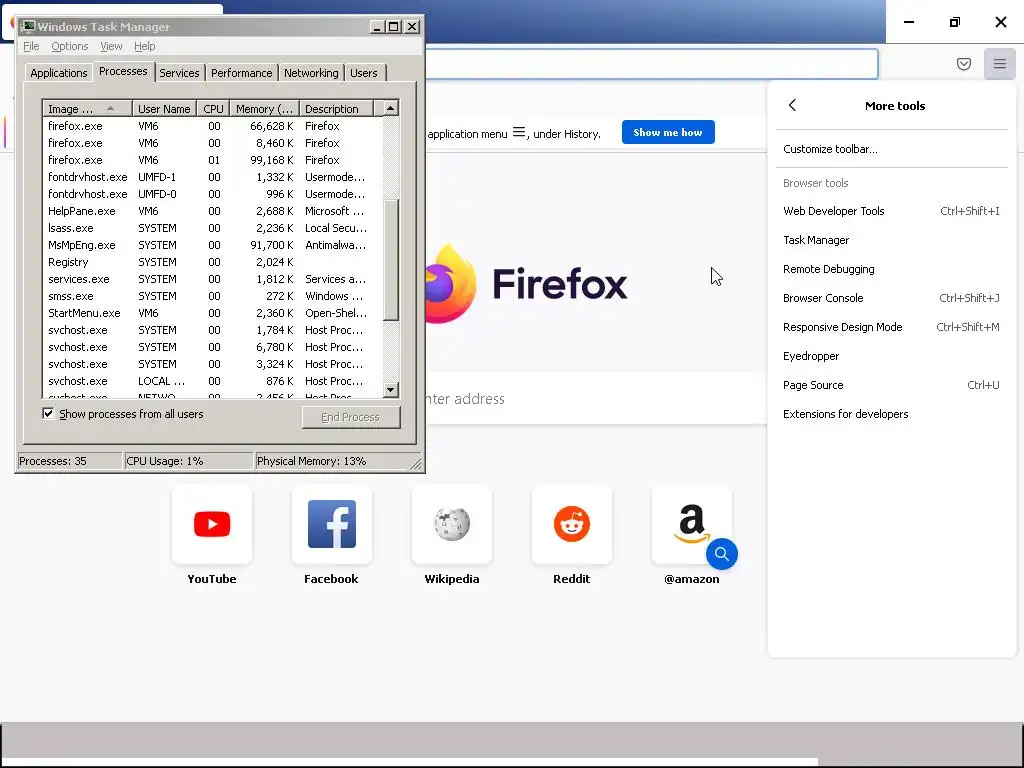Image resolution: width=1024 pixels, height=768 pixels.
Task: Select the firefox.exe row using 99,168 K
Action: tap(212, 160)
